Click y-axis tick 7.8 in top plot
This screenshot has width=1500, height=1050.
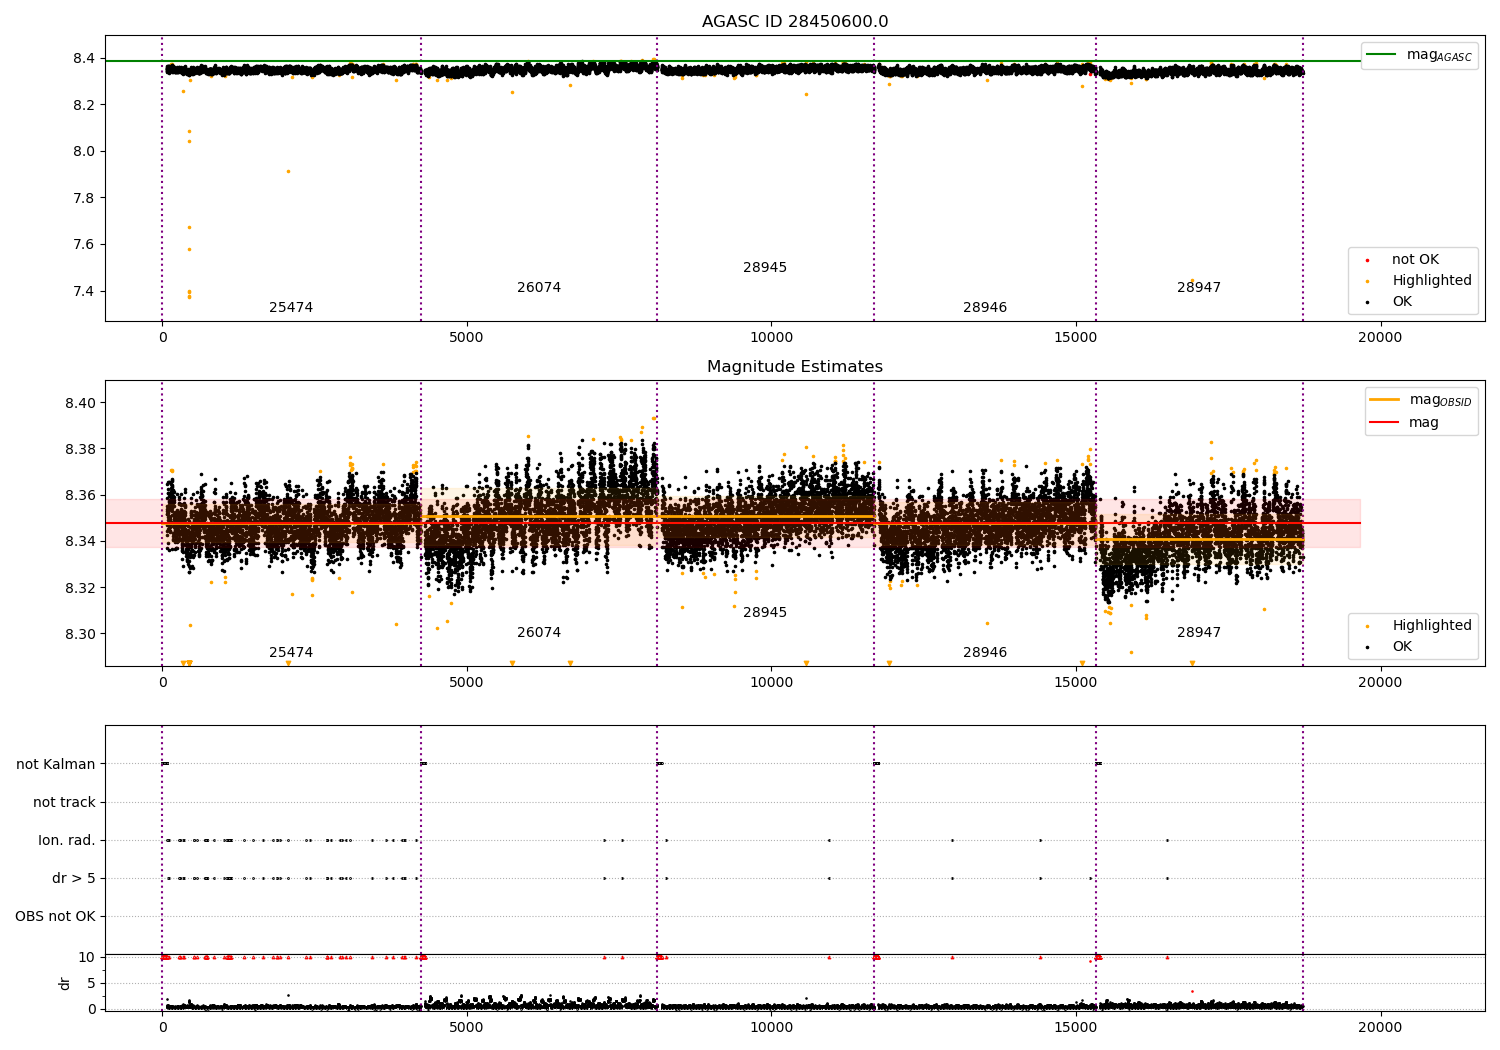[84, 198]
